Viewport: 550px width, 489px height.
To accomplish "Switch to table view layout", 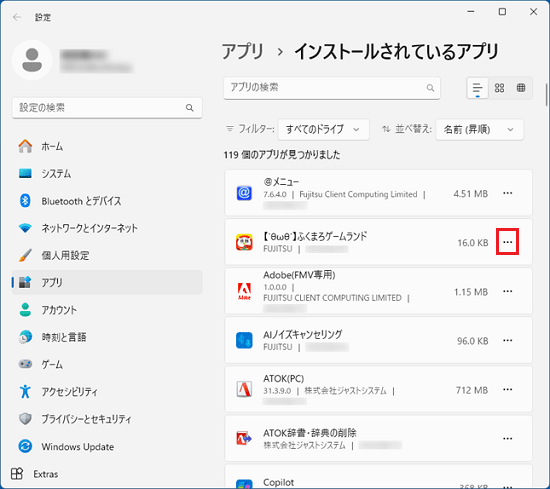I will pos(521,88).
